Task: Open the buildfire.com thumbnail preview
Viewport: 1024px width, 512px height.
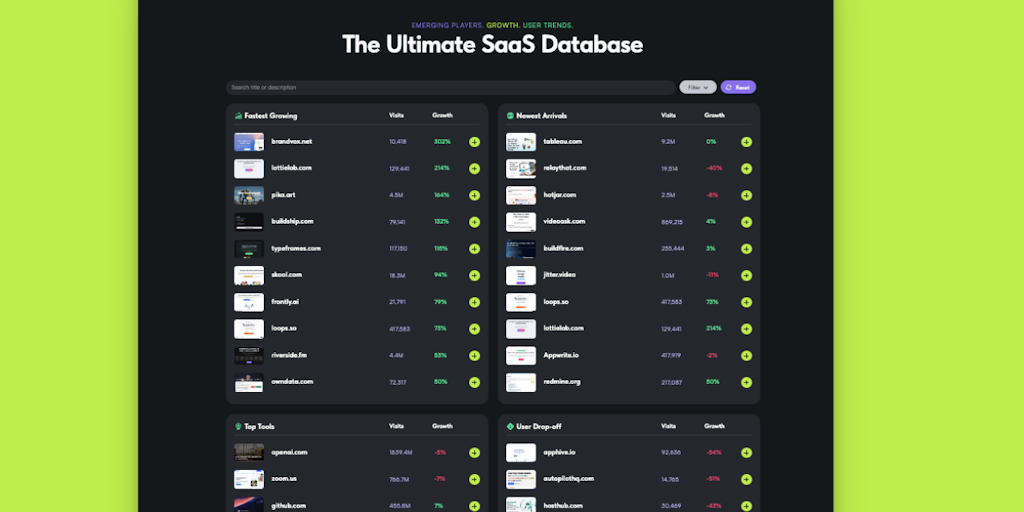Action: [x=520, y=249]
